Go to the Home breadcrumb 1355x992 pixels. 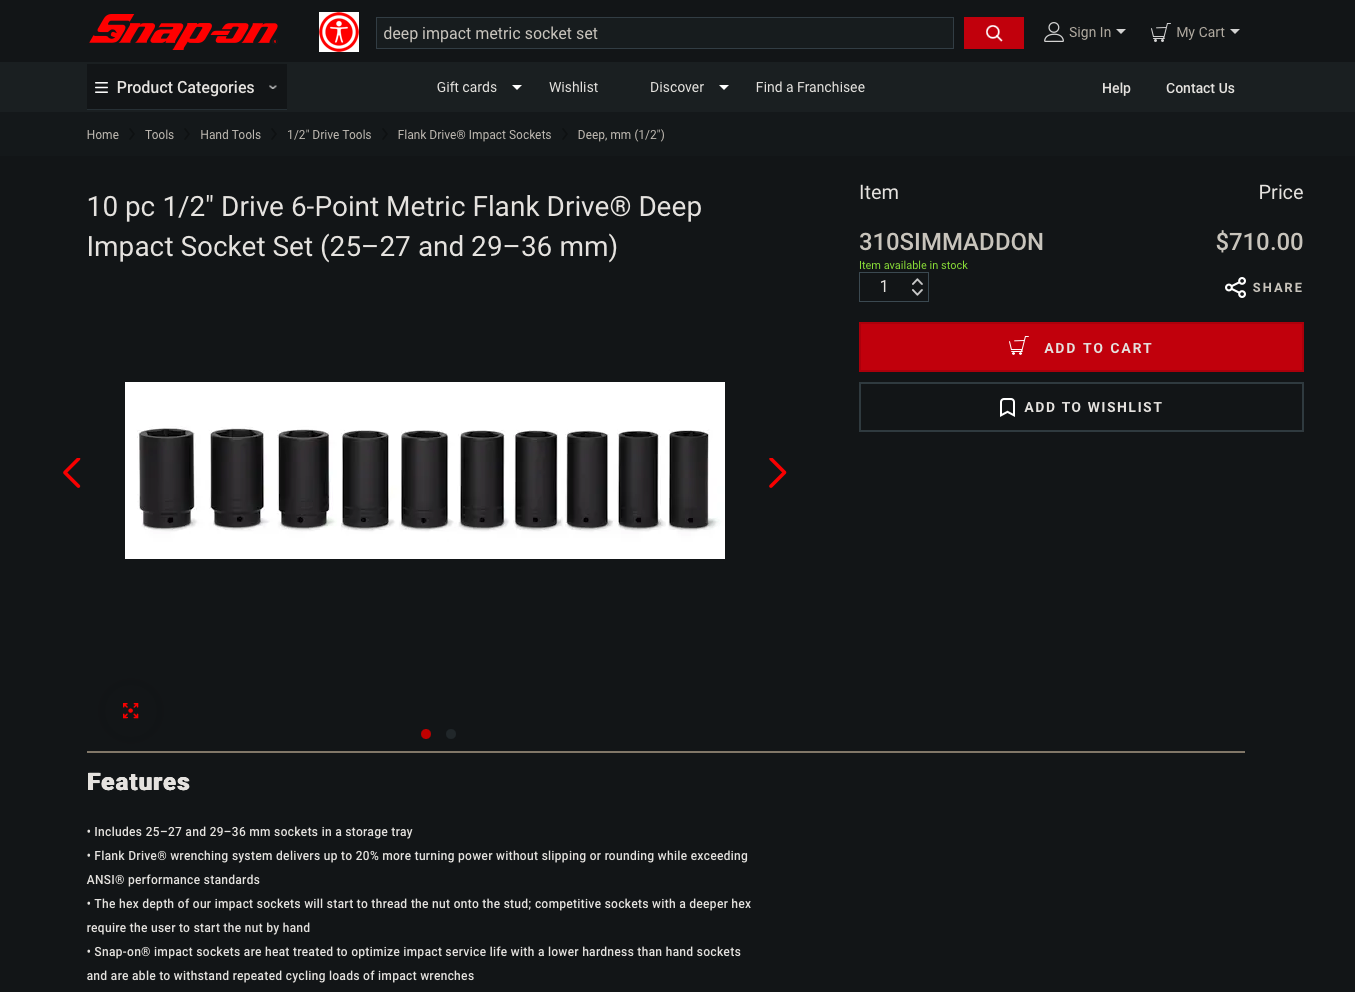[103, 135]
